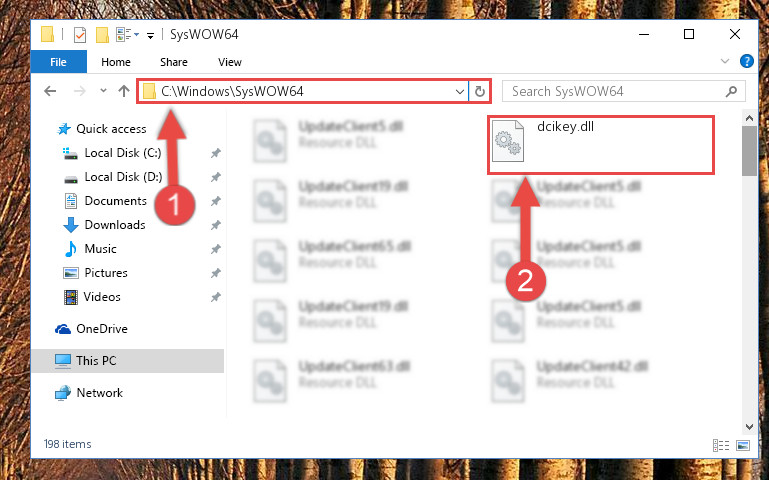Click the vertical scrollbar thumb
769x480 pixels.
(749, 151)
